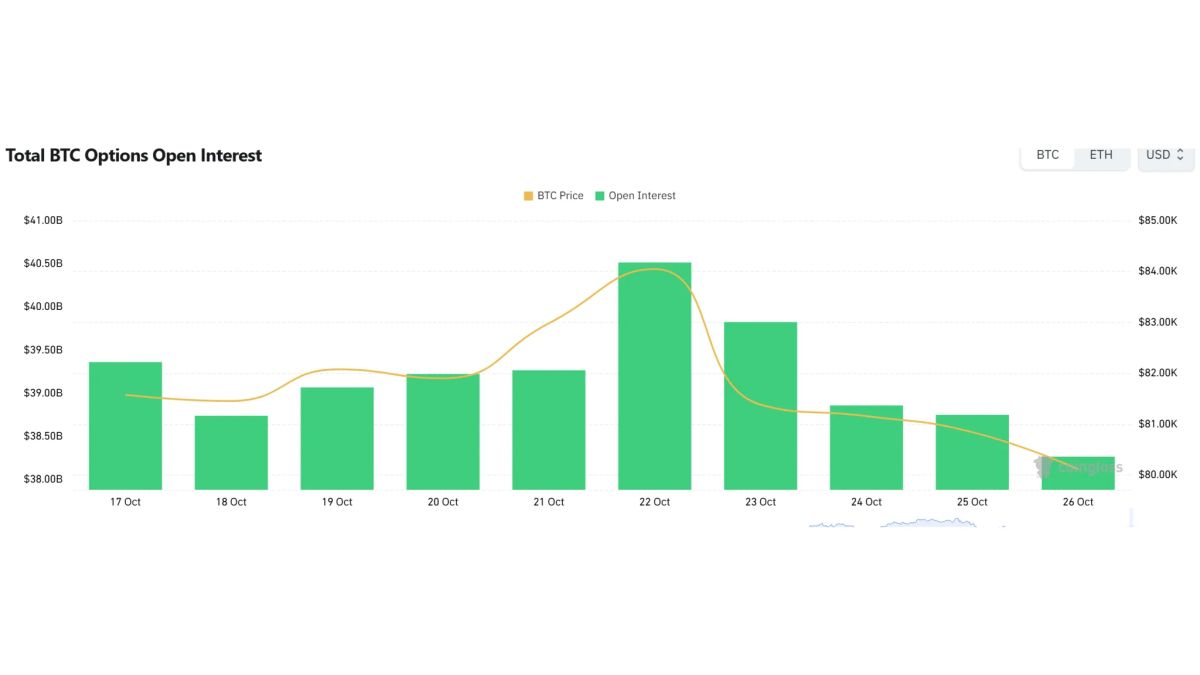This screenshot has width=1200, height=675.
Task: Select the 21 Oct open interest bar
Action: [x=549, y=430]
